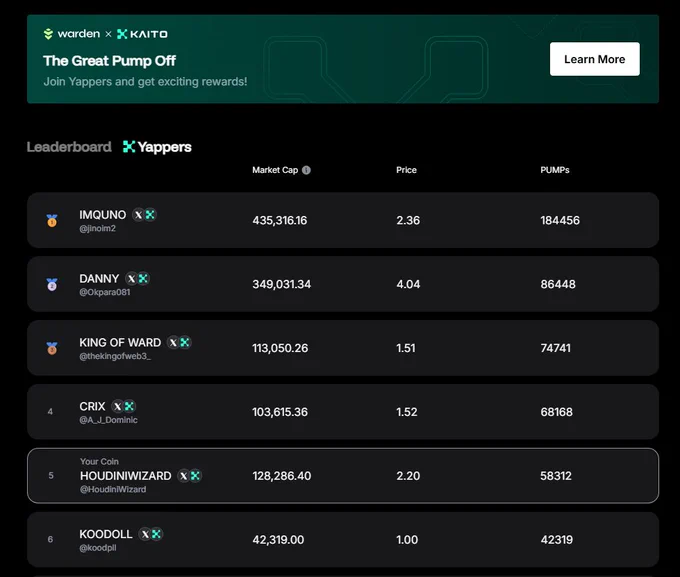The height and width of the screenshot is (577, 680).
Task: Click market cap value 103,615.36
Action: (x=280, y=412)
